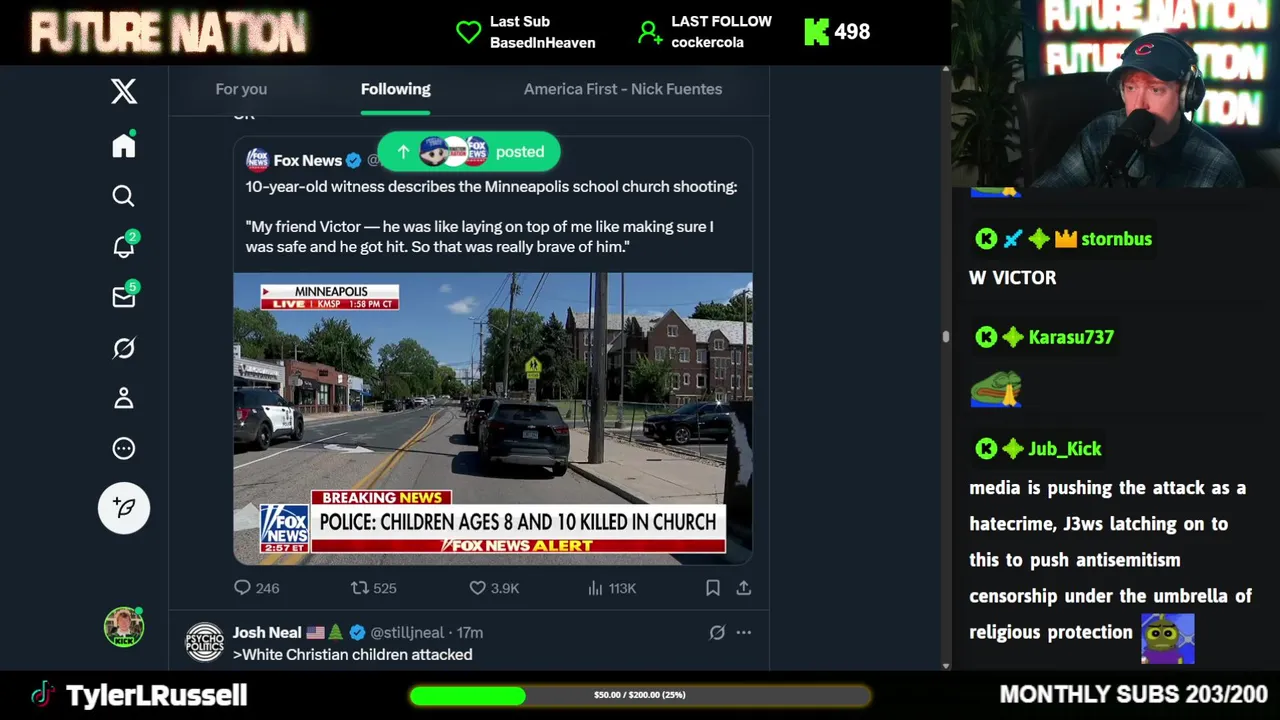Click Fox News verified badge
This screenshot has width=1280, height=720.
click(x=353, y=160)
